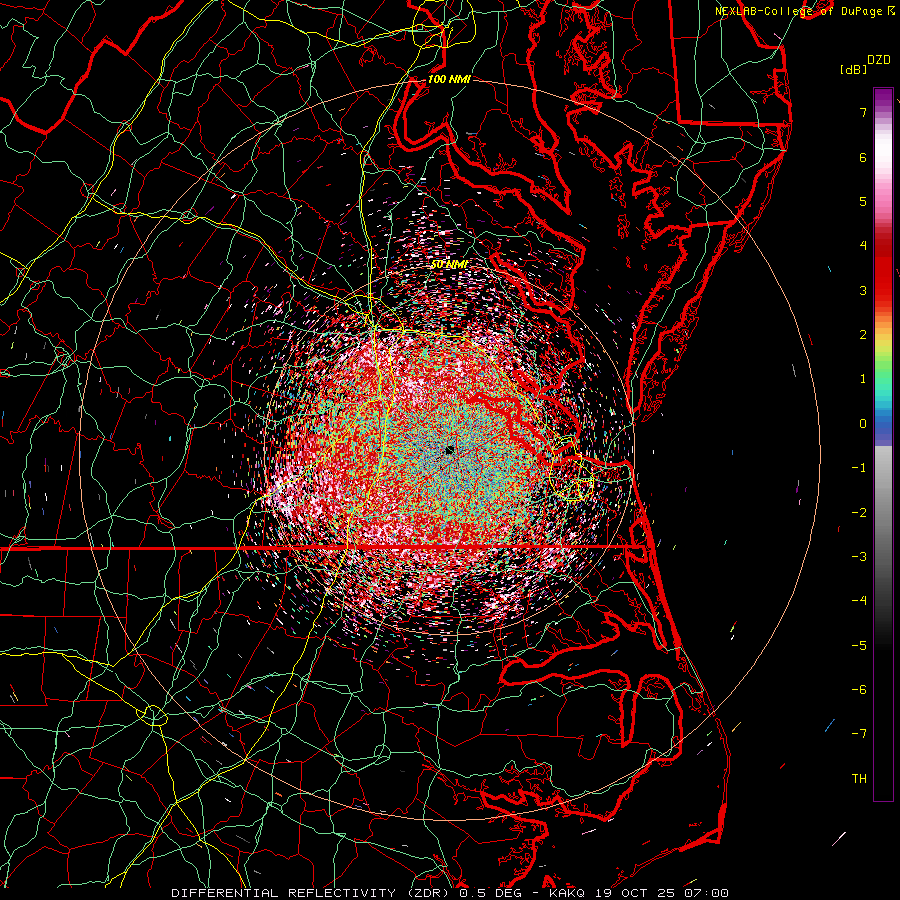Click the -3 label on the color scale

coord(859,557)
